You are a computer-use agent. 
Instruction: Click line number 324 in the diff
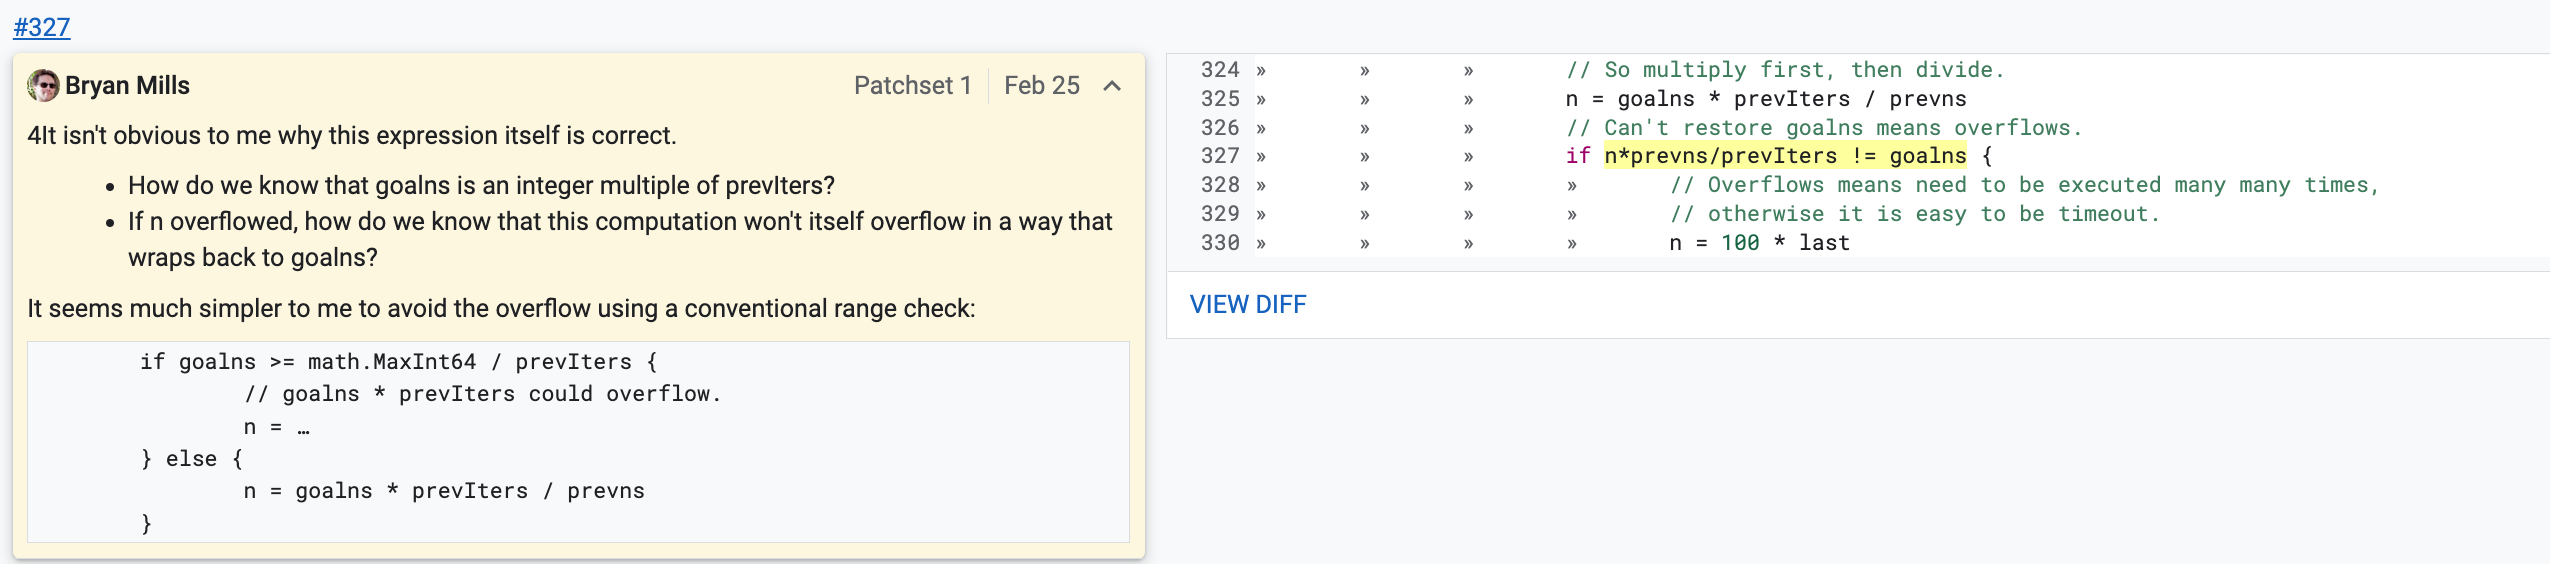[x=1220, y=70]
